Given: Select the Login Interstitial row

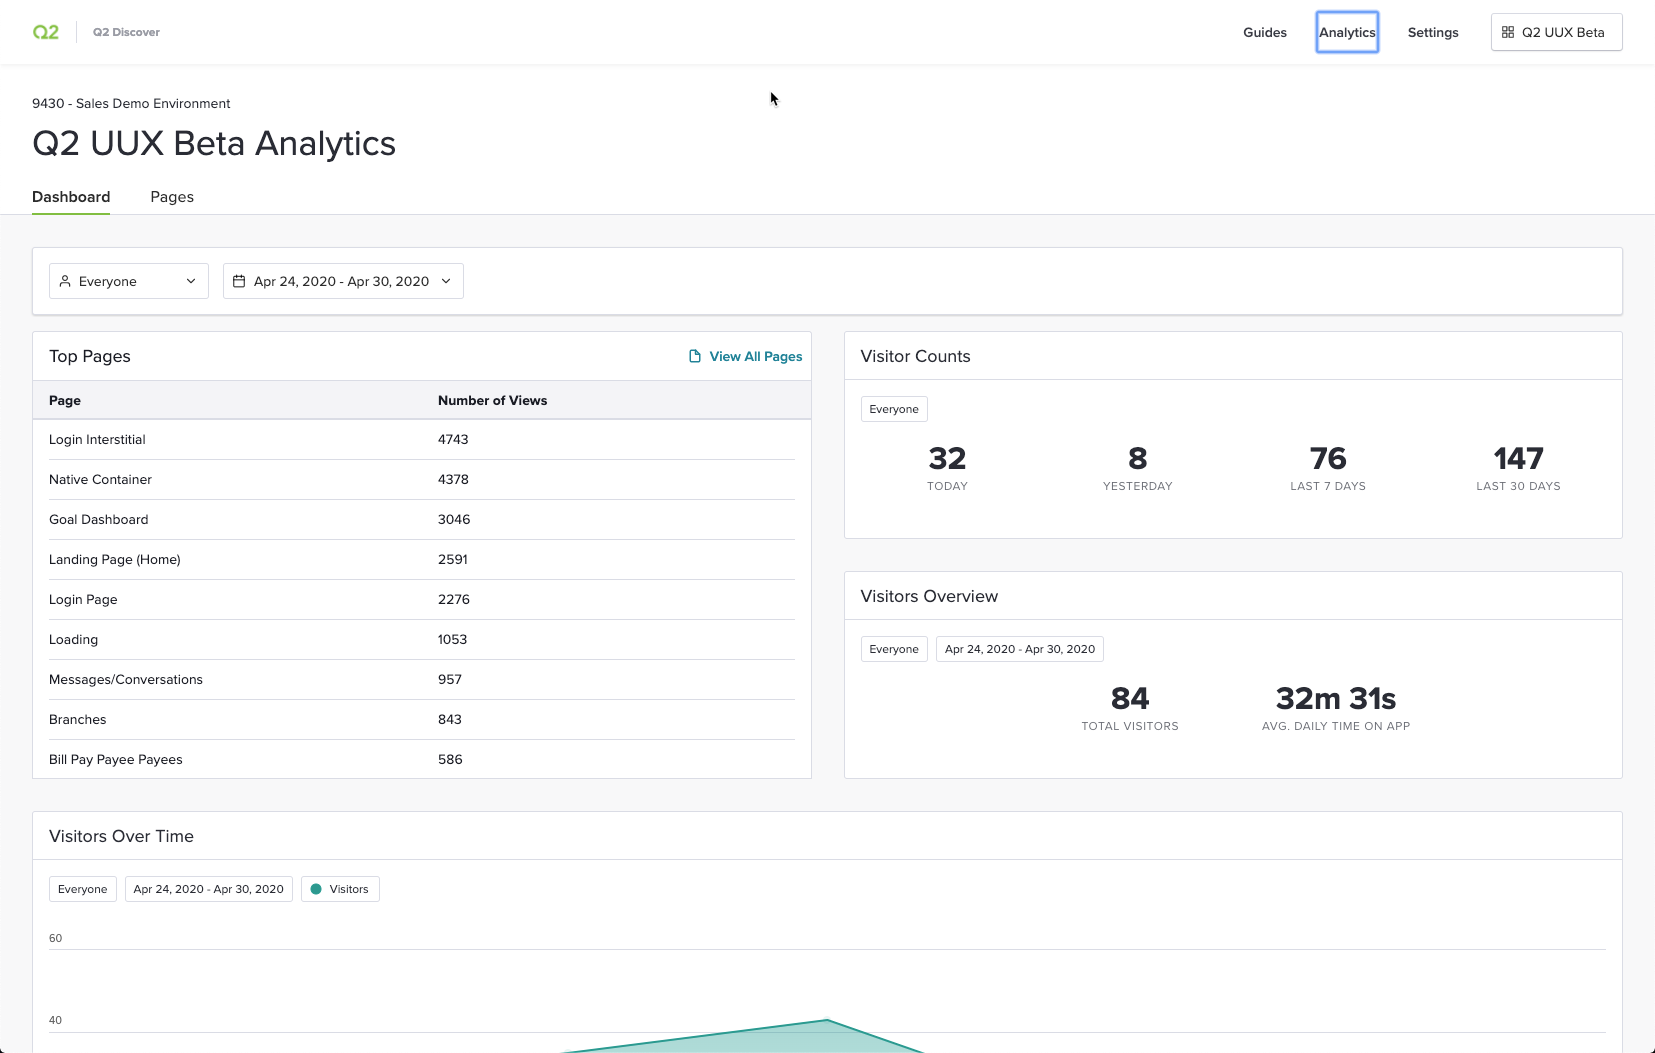Looking at the screenshot, I should click(422, 440).
